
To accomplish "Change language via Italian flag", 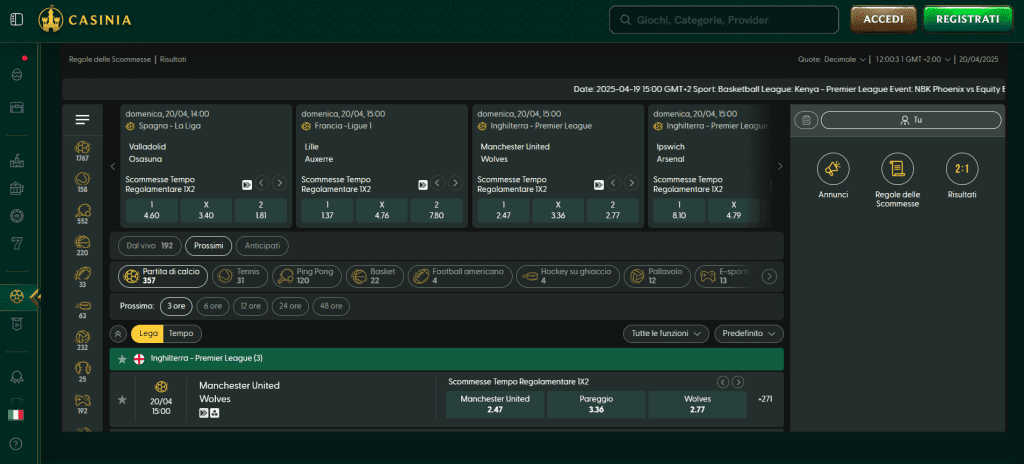I will (16, 414).
